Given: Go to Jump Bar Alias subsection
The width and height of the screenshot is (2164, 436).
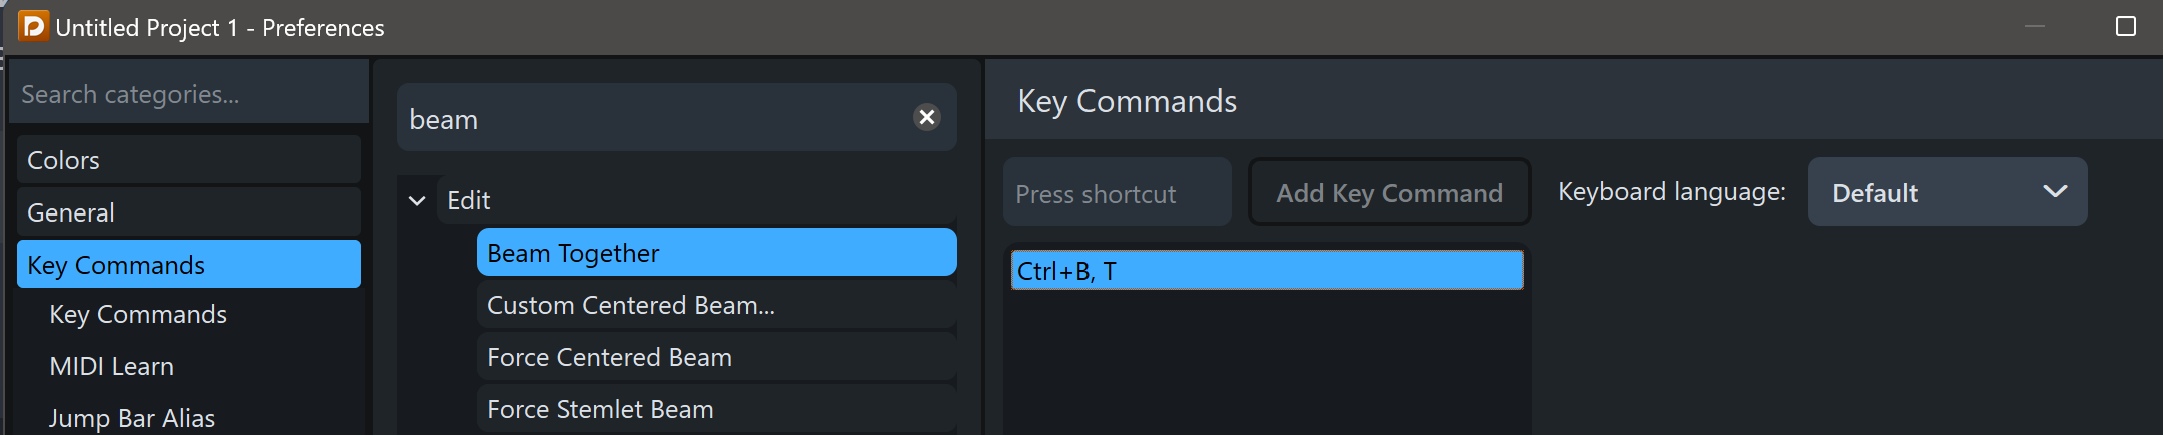Looking at the screenshot, I should click(x=132, y=418).
